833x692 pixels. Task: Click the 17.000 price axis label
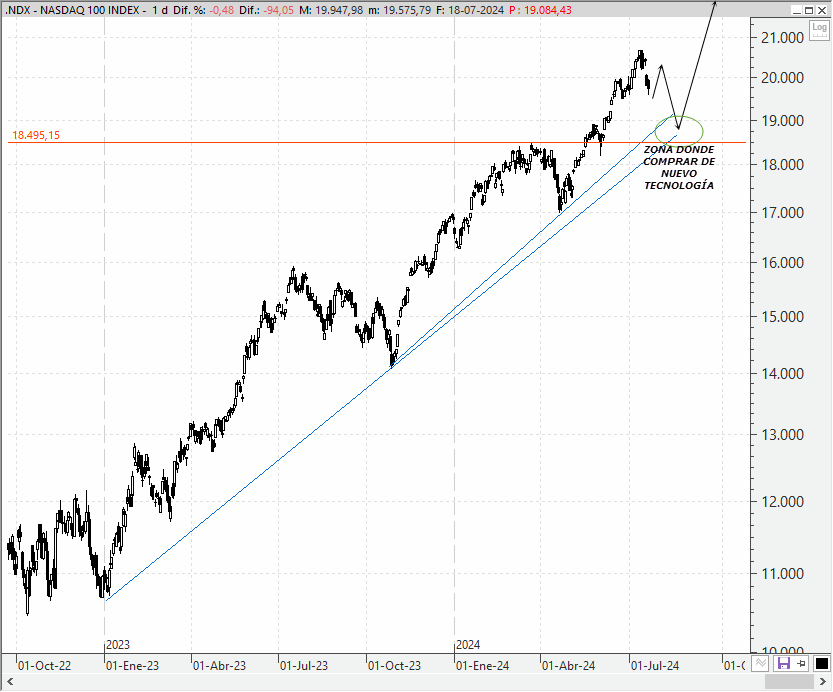point(783,213)
